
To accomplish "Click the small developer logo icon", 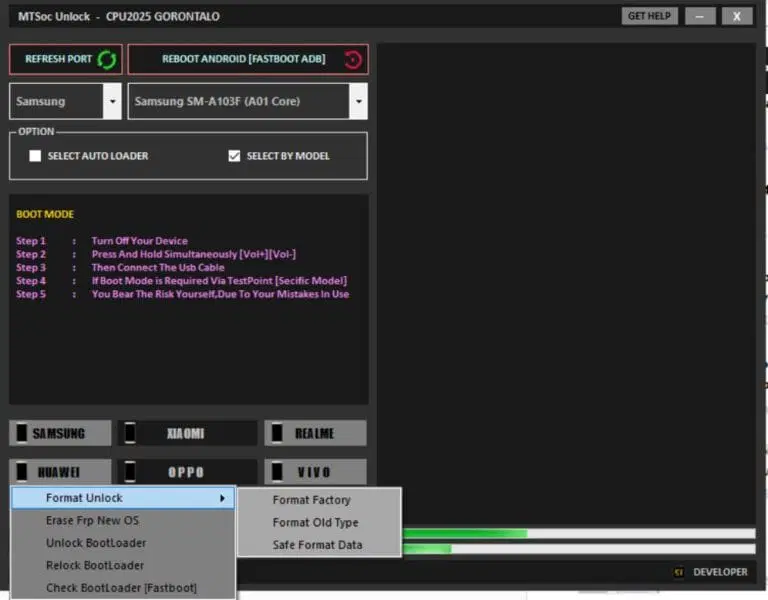I will 679,572.
